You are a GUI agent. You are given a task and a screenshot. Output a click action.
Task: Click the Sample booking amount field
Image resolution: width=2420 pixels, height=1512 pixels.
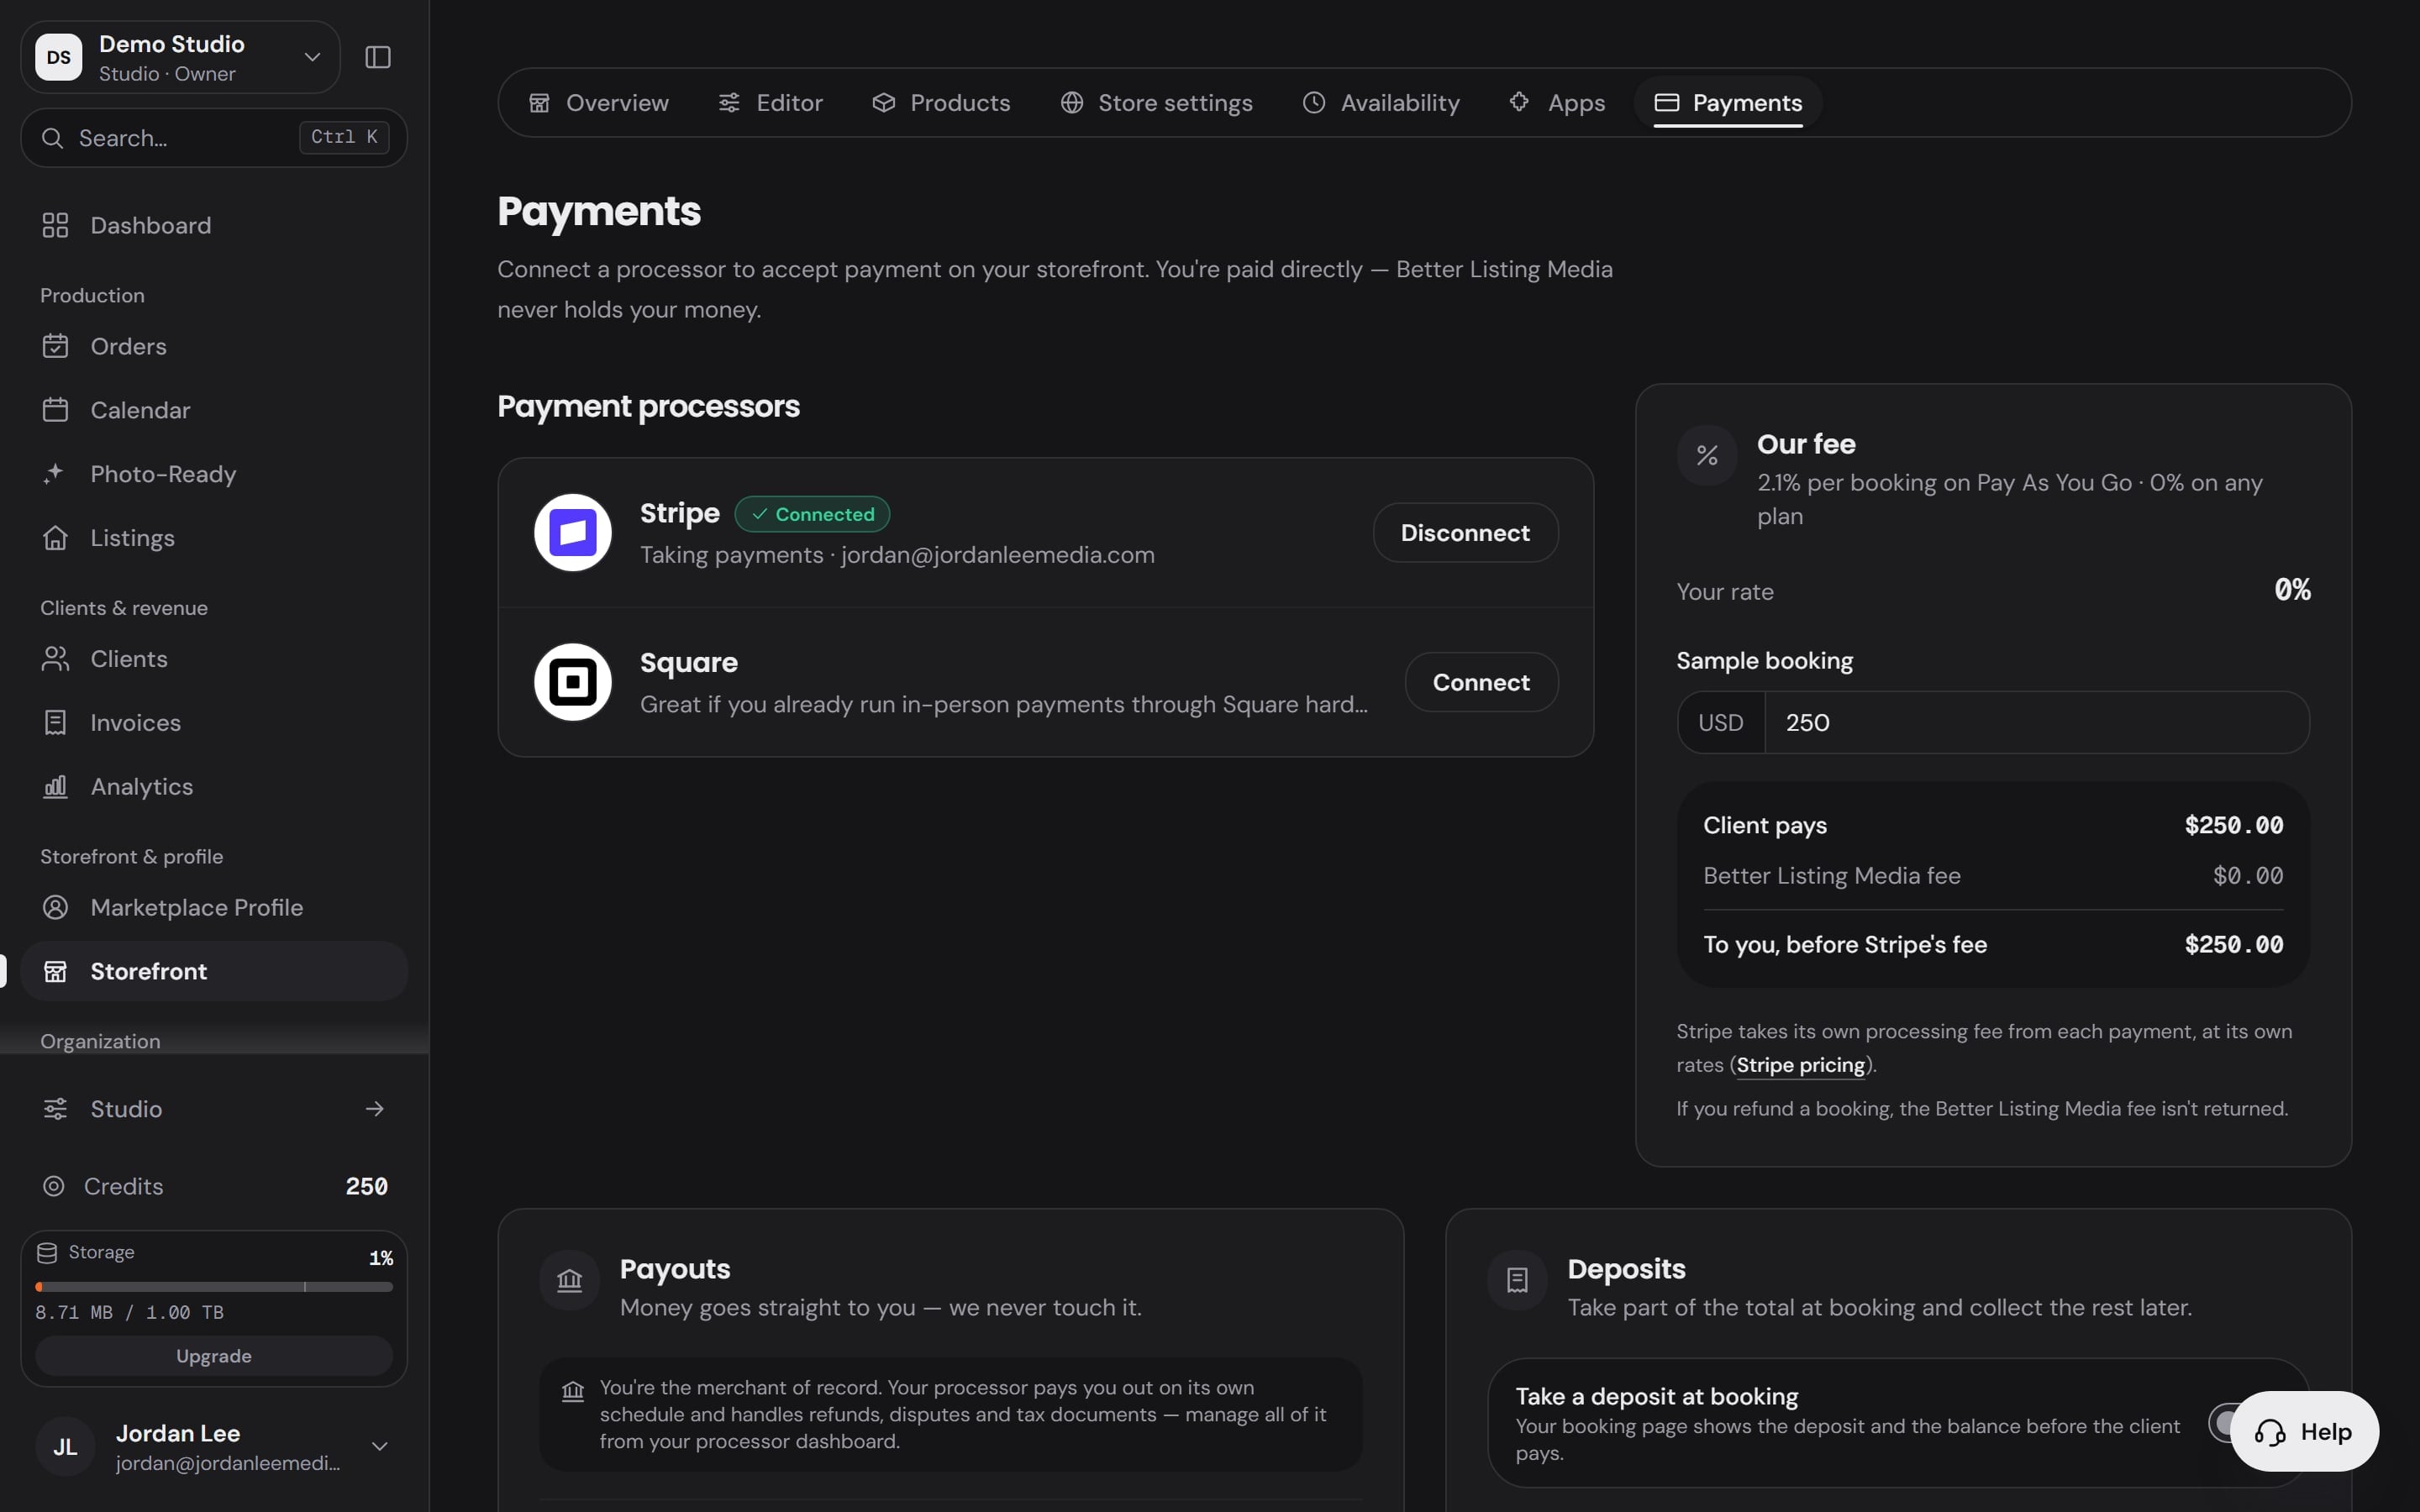[x=2037, y=723]
